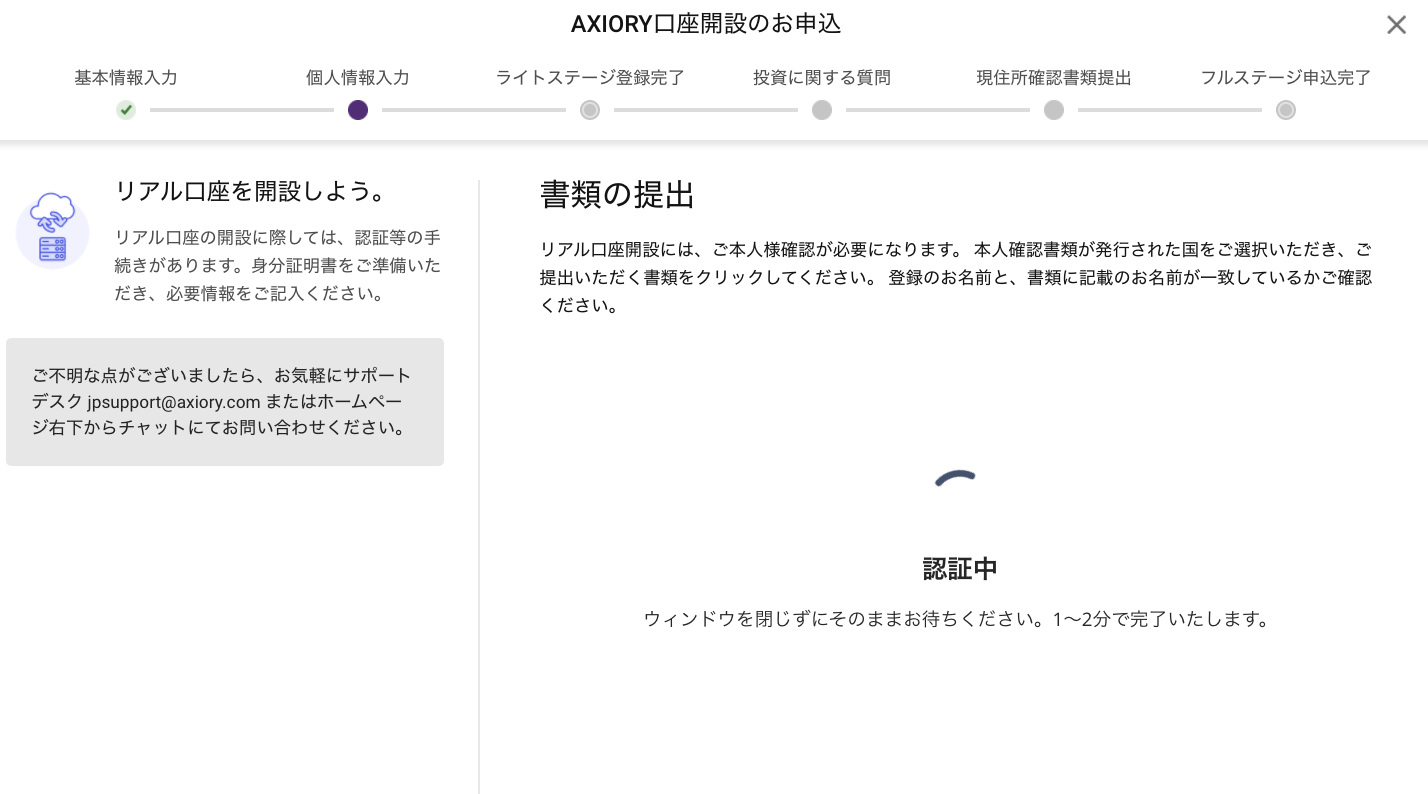Select the 現住所確認書類提出 step label

(x=1054, y=77)
